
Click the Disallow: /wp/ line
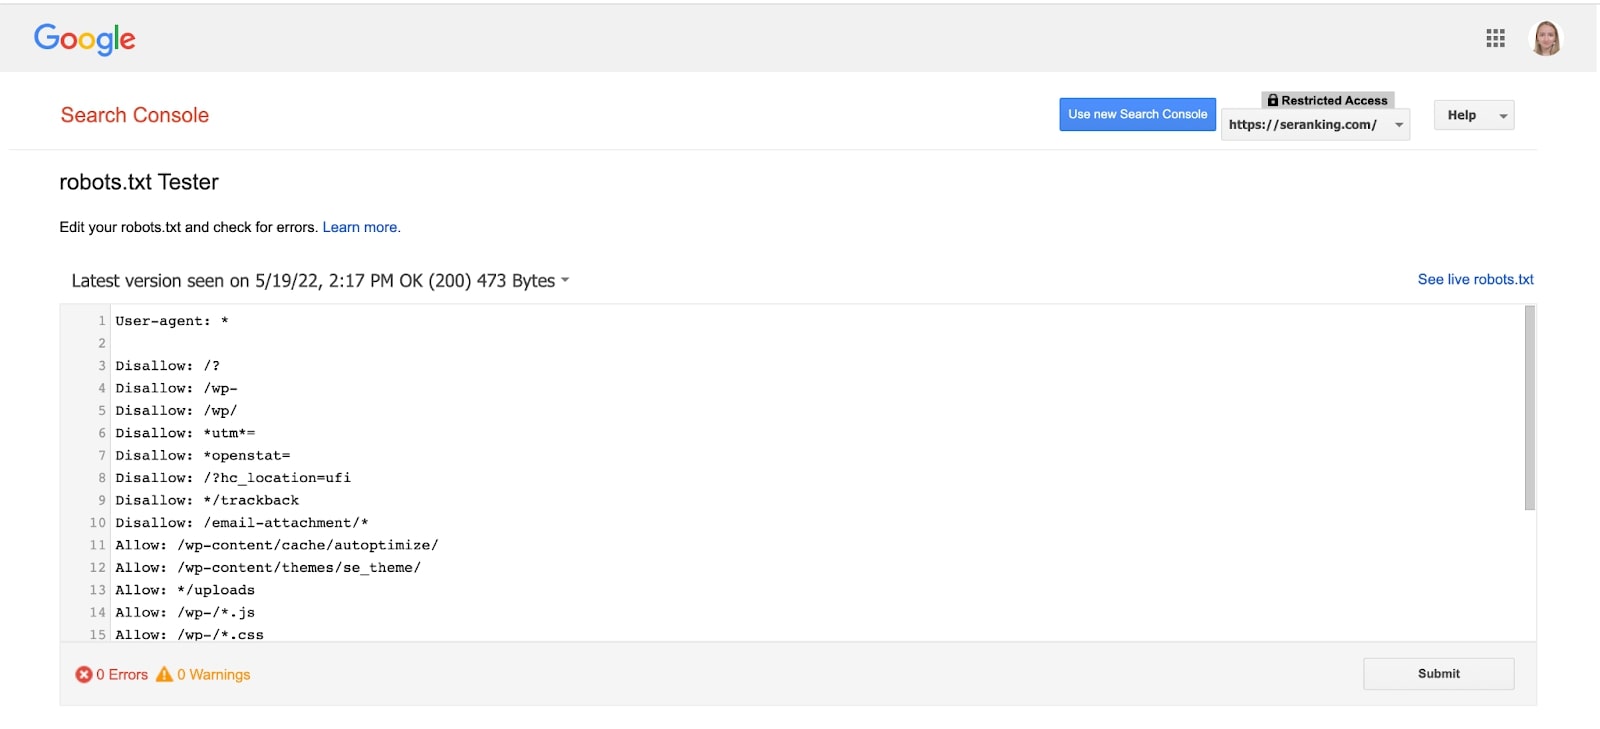[x=176, y=411]
